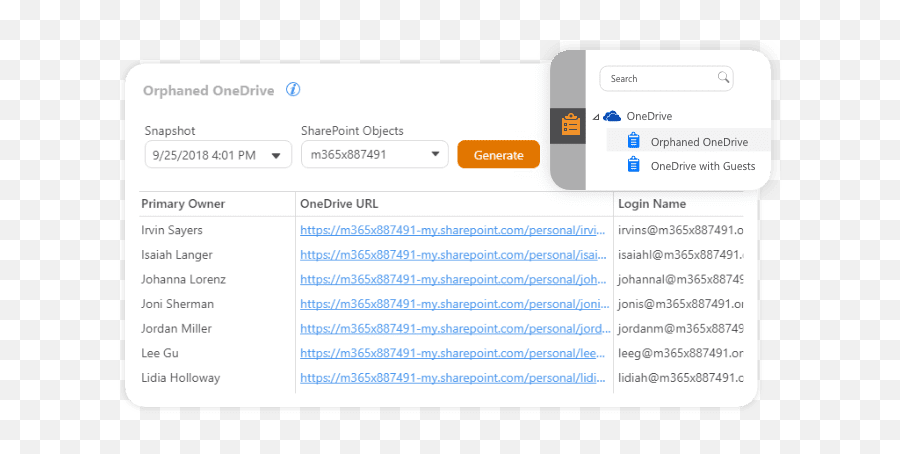Open Johanna Lorenz's OneDrive URL link
Image resolution: width=900 pixels, height=454 pixels.
pos(453,280)
